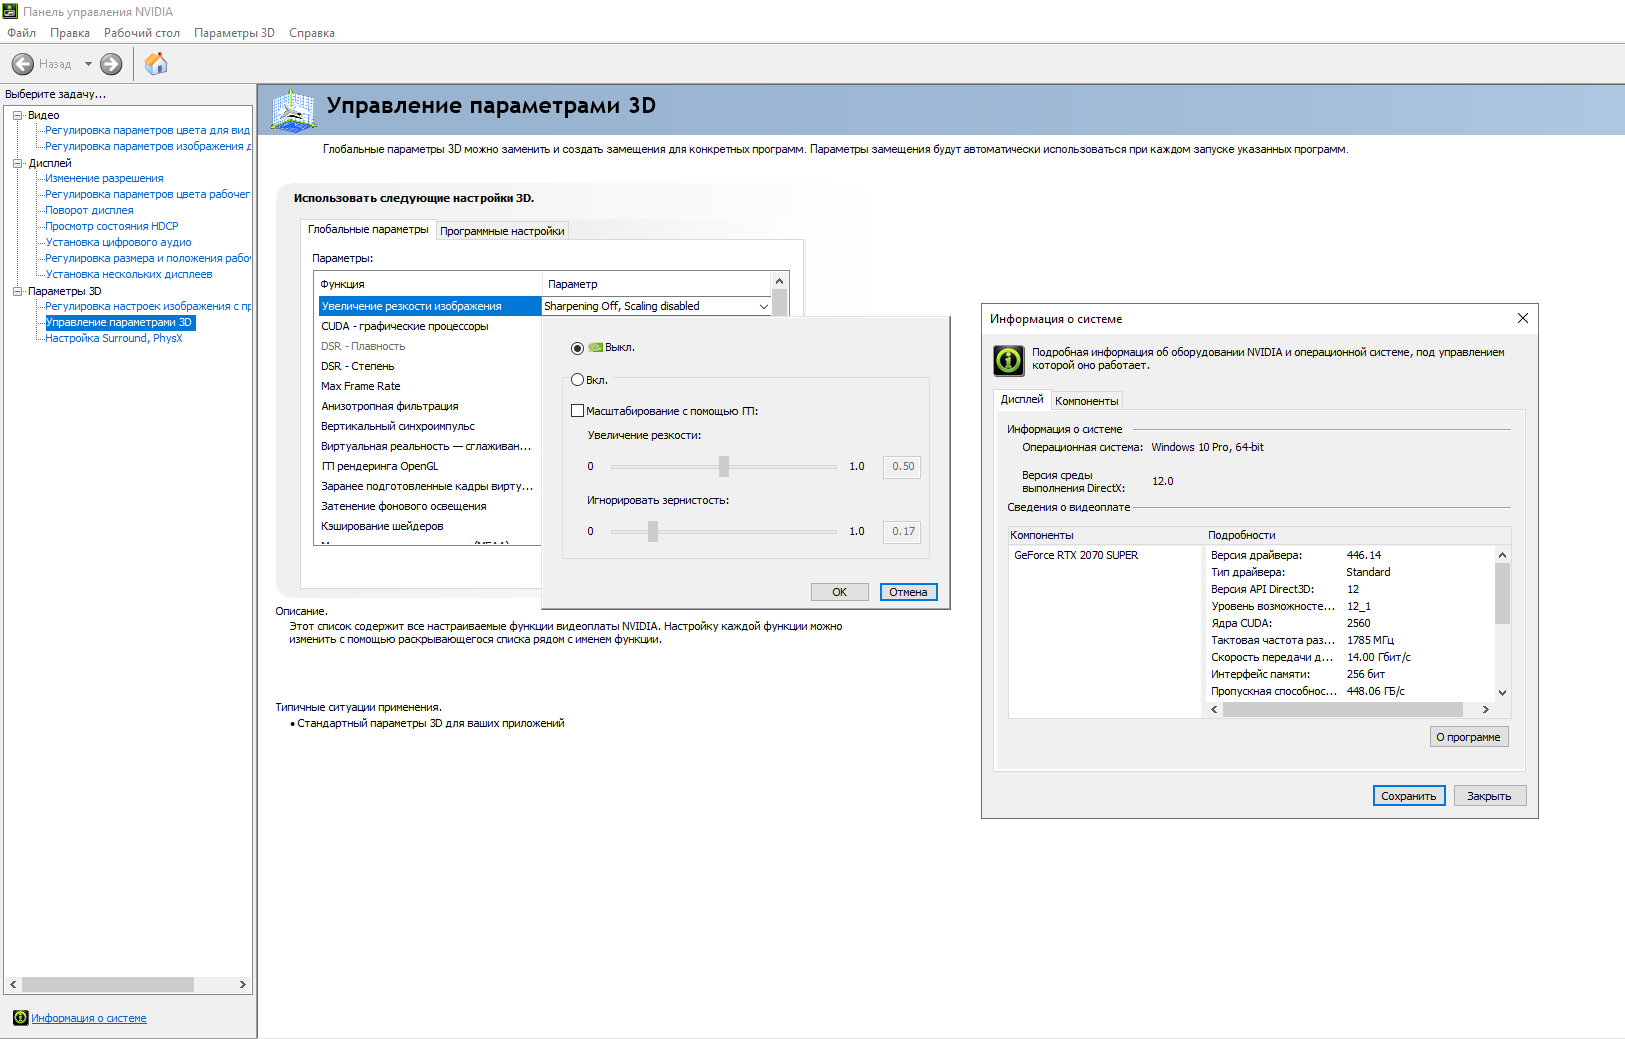The image size is (1625, 1039).
Task: Click the grain value field showing 0.17
Action: coord(902,531)
